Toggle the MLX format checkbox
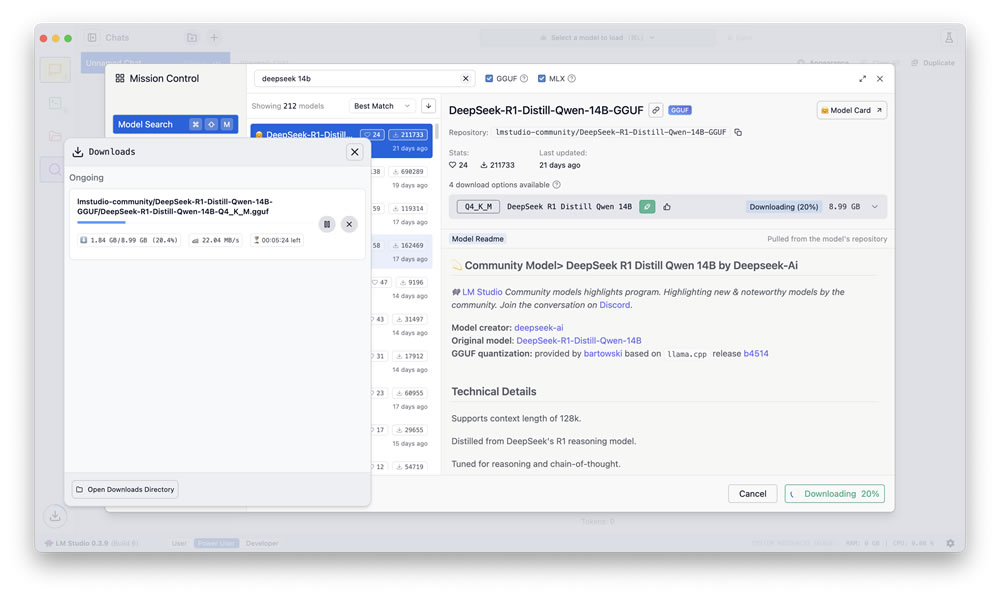This screenshot has height=598, width=1000. pos(541,78)
